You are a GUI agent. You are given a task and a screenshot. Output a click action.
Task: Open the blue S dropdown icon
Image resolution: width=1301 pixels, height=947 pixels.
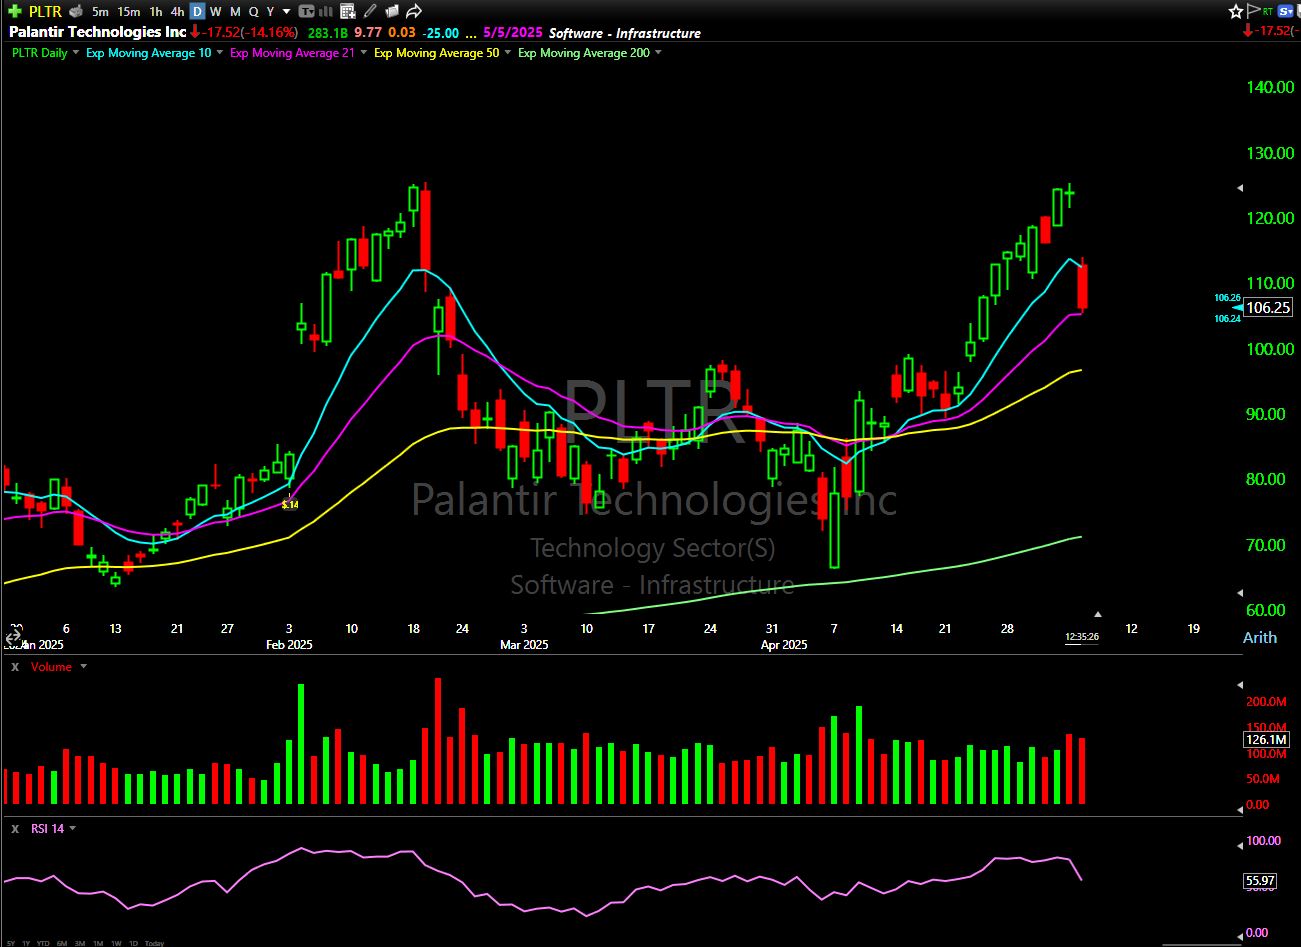(1287, 11)
